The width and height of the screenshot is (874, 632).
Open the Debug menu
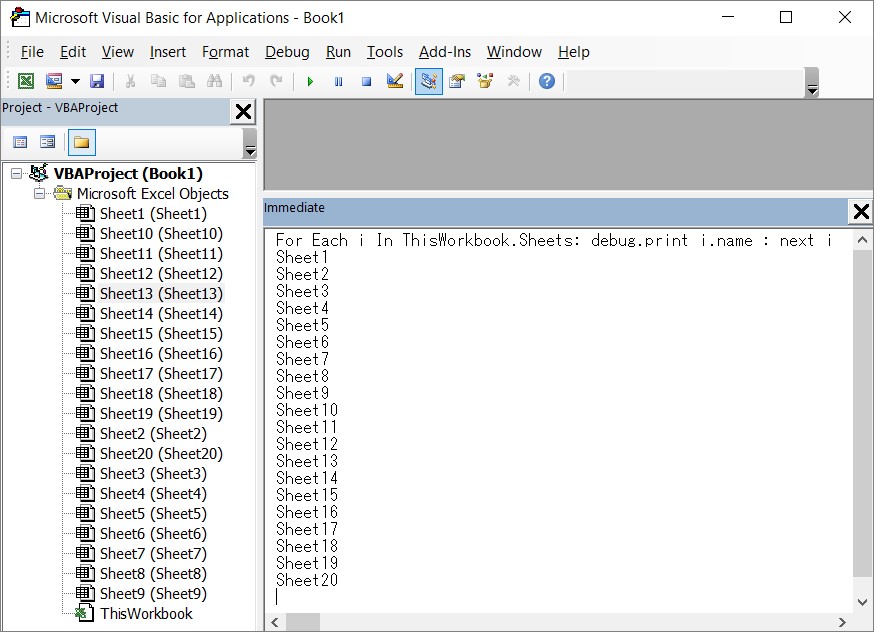tap(287, 52)
